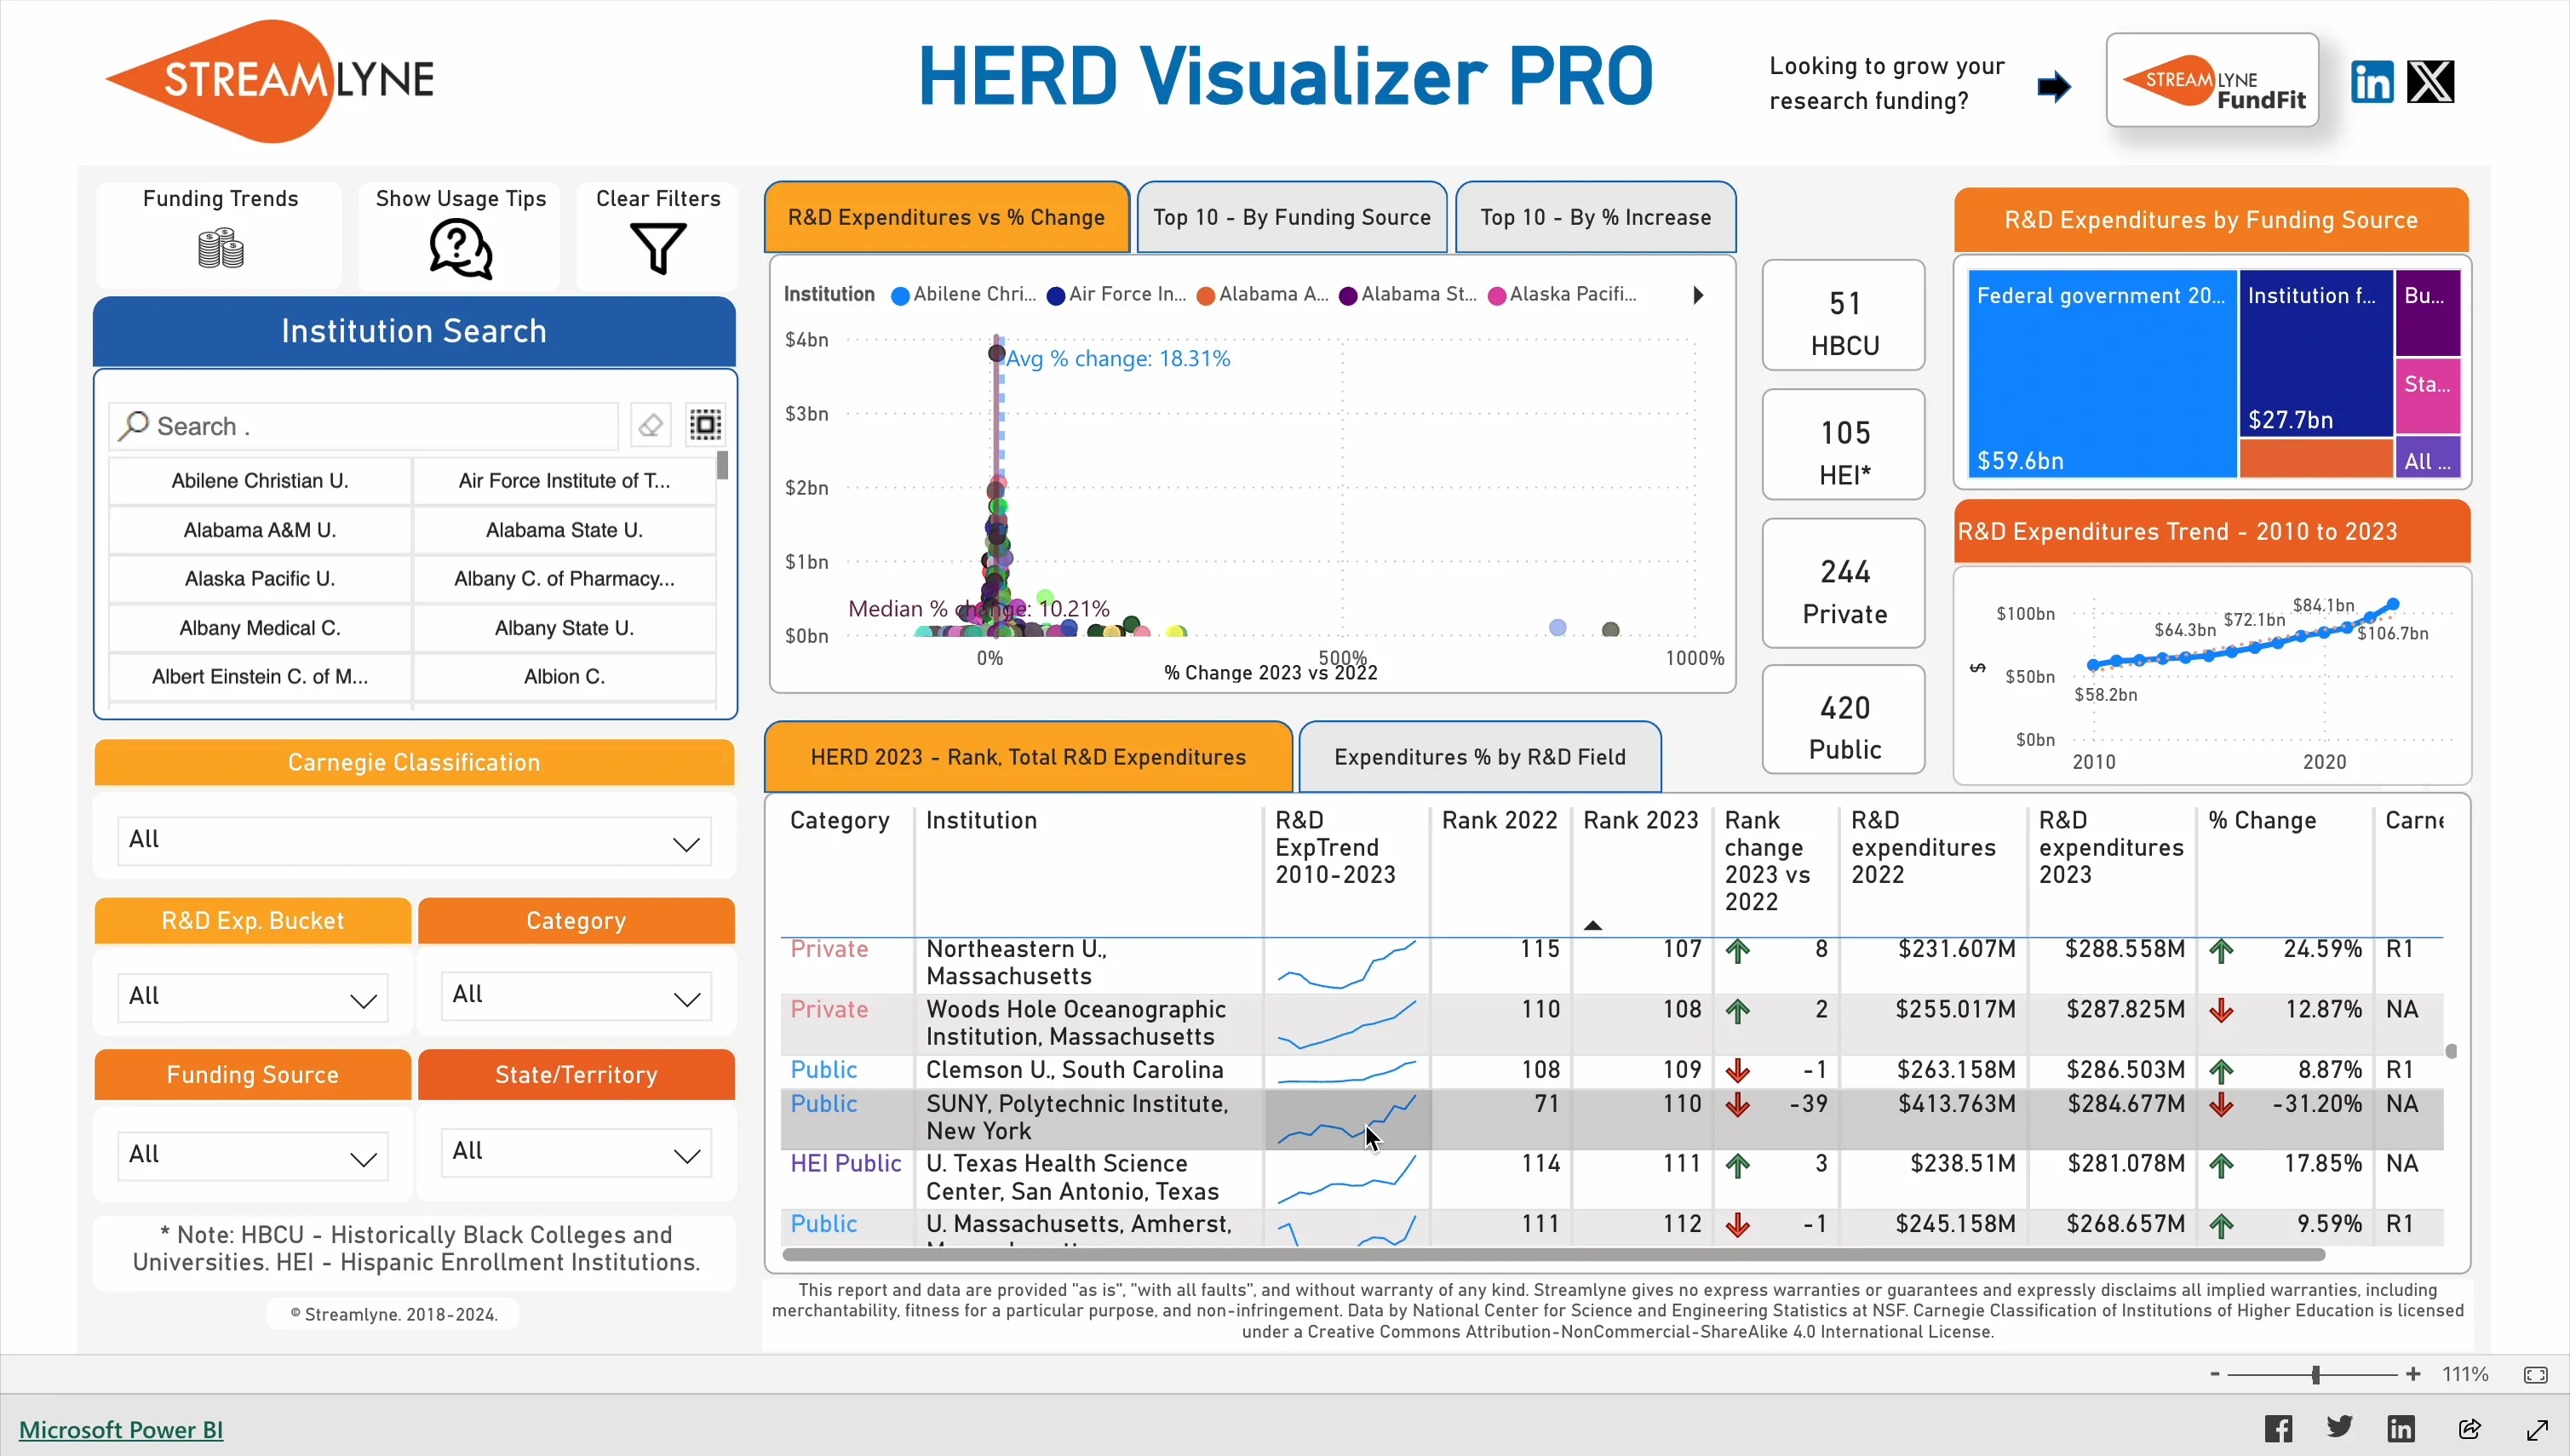
Task: Select Alabama A&M U. in institution list
Action: [x=259, y=530]
